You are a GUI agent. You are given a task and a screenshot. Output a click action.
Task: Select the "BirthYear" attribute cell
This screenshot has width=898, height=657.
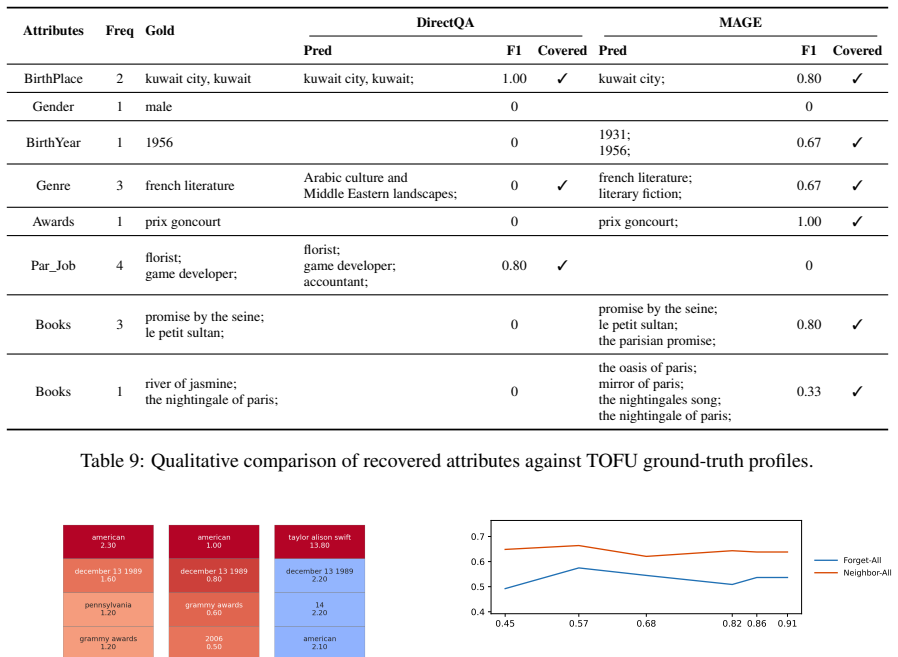[53, 143]
